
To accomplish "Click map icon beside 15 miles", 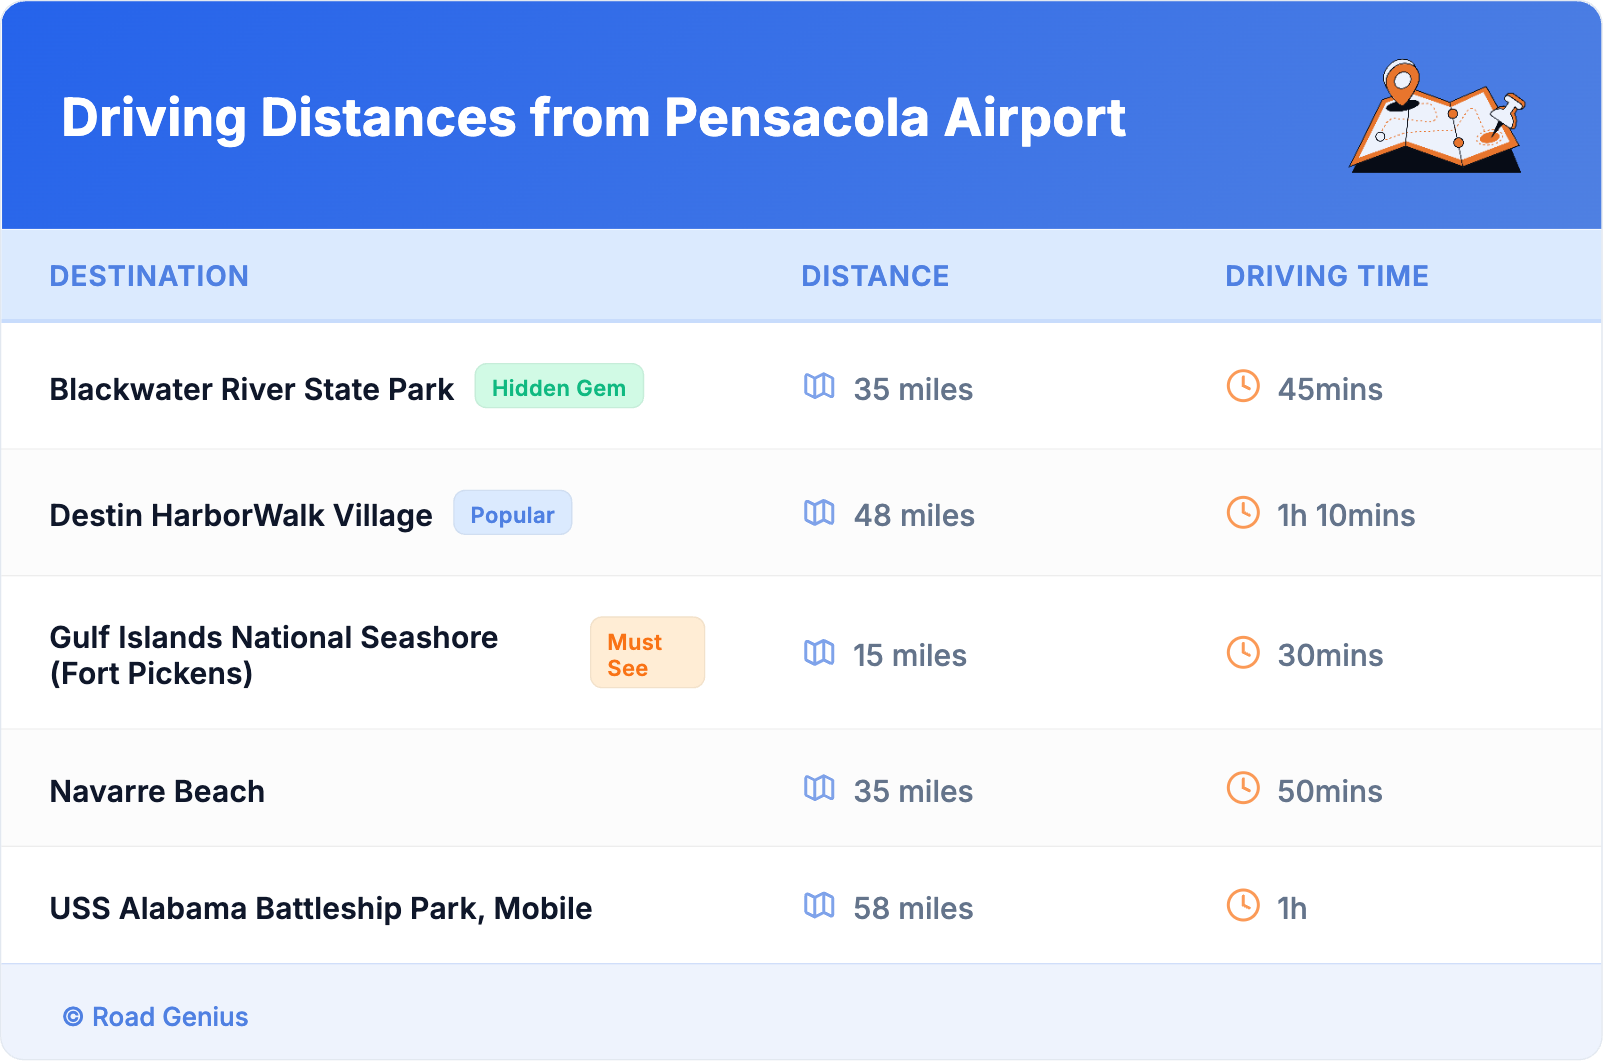I will [x=819, y=653].
